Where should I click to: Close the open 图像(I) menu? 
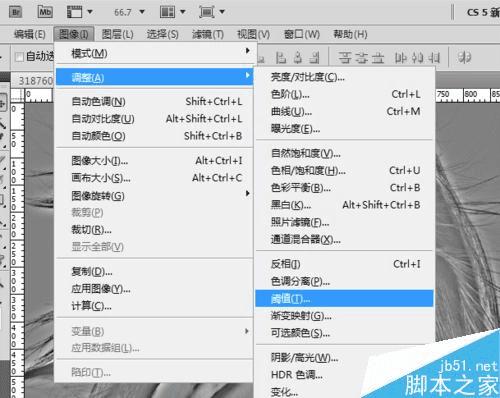pyautogui.click(x=74, y=34)
